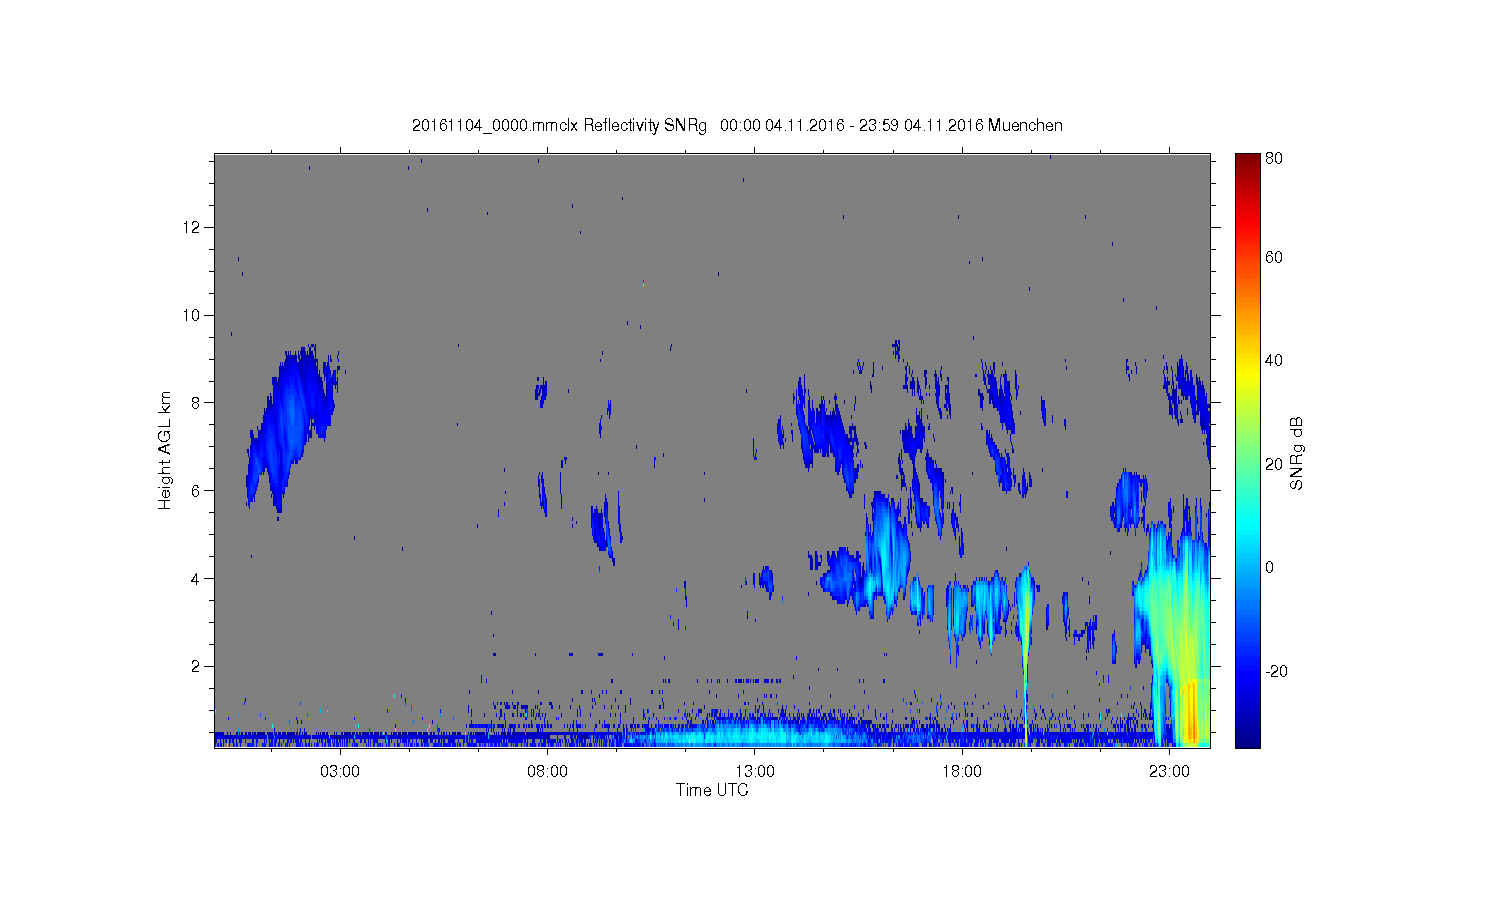Select the 13:00 time tick label
Image resolution: width=1500 pixels, height=900 pixels.
coord(755,772)
